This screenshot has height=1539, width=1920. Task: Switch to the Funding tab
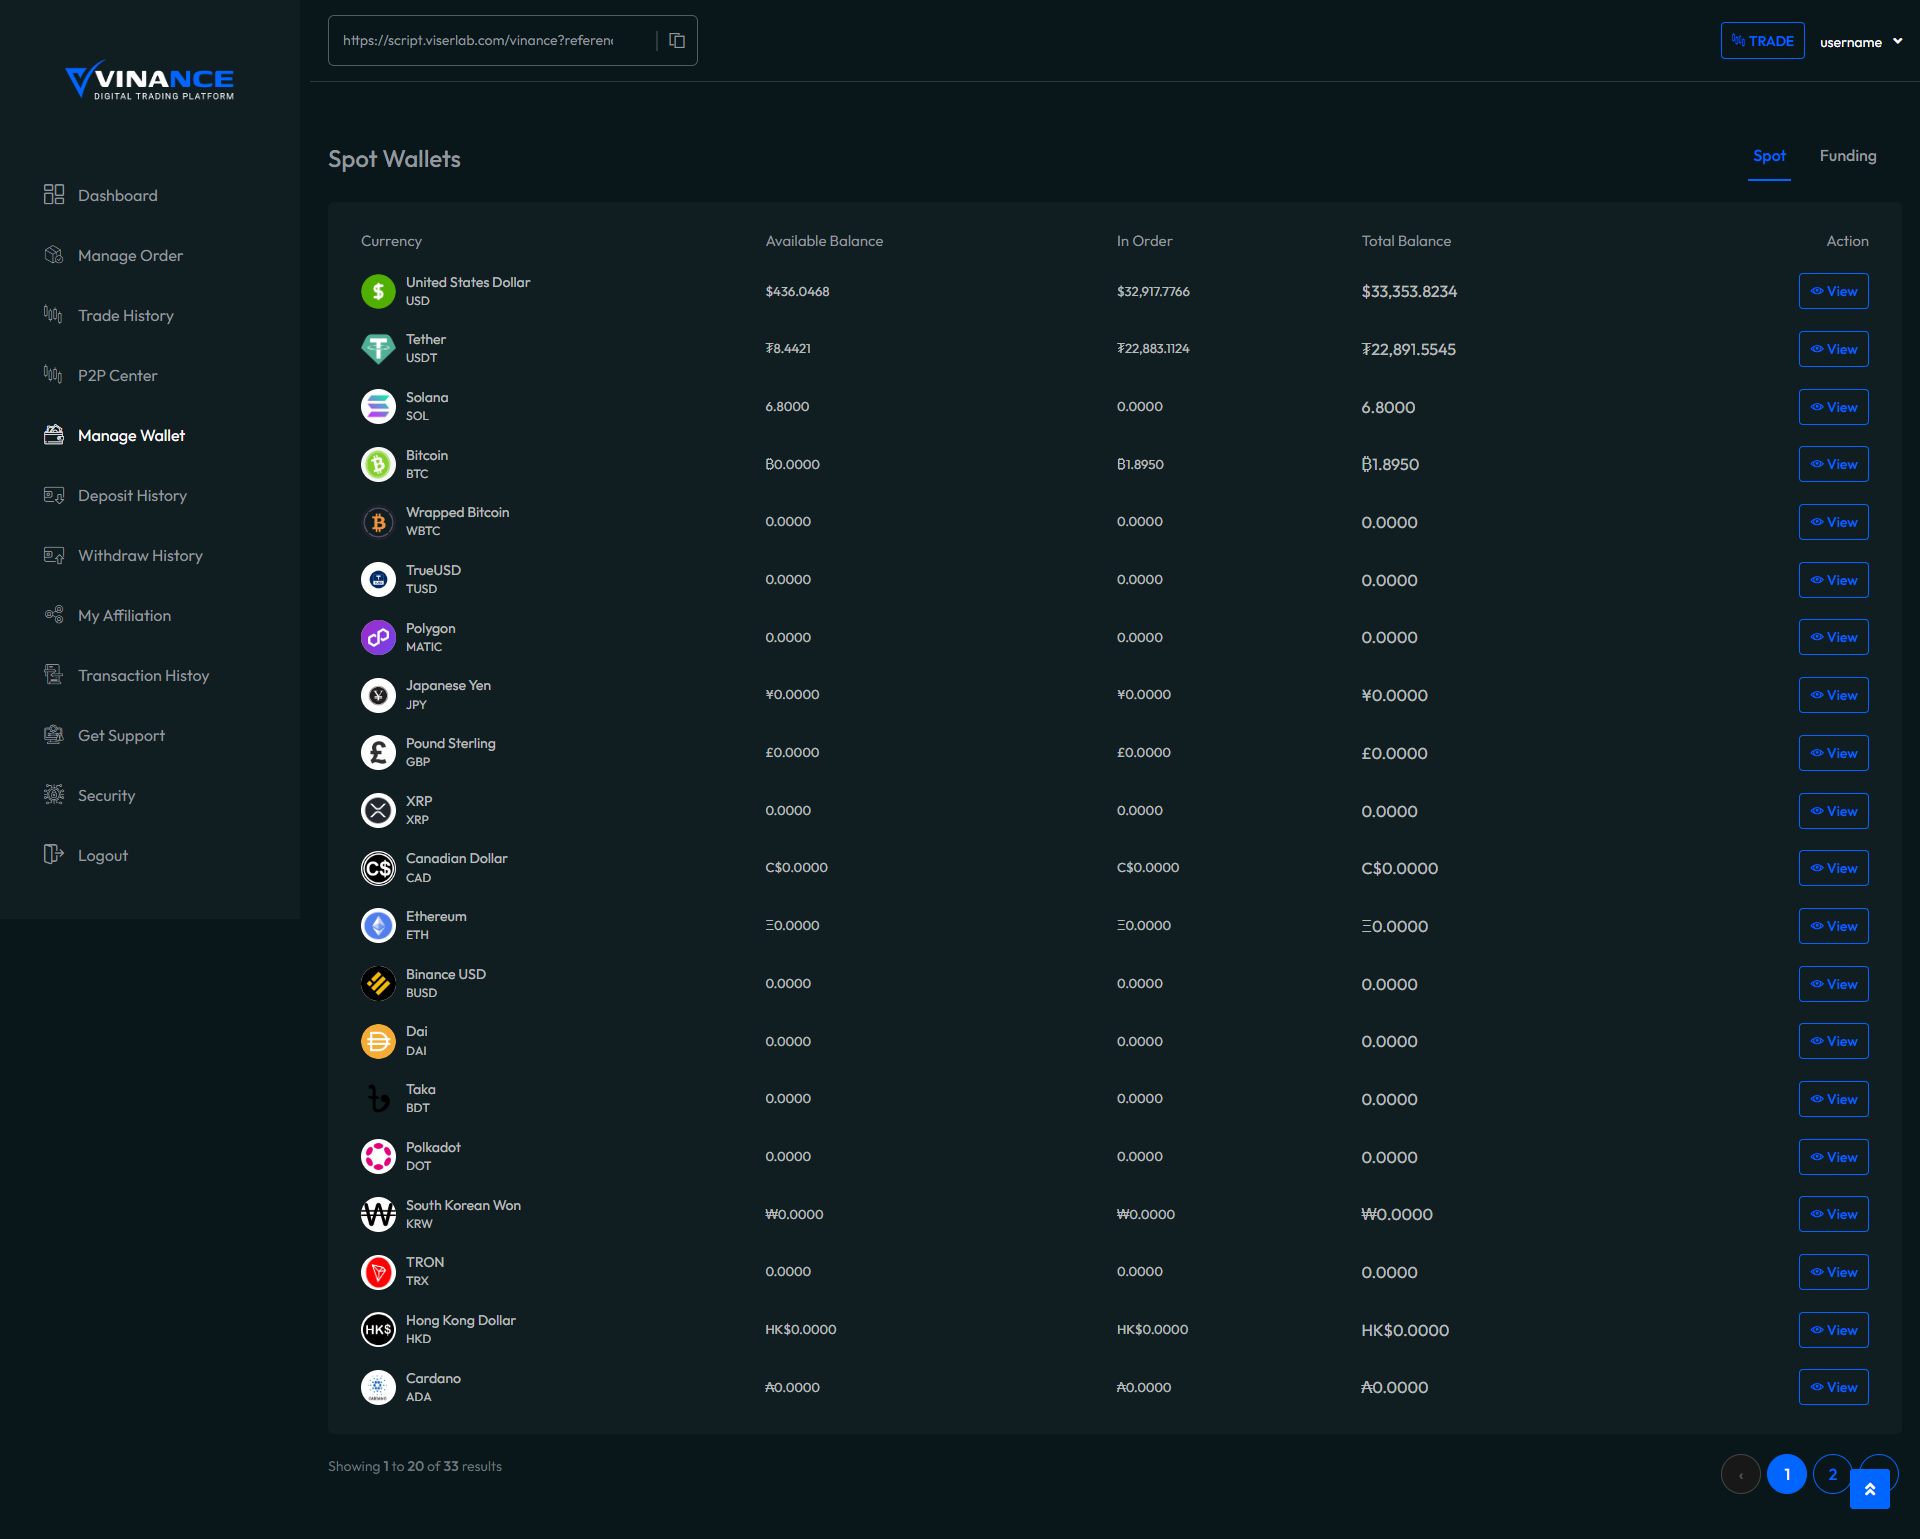click(1847, 156)
